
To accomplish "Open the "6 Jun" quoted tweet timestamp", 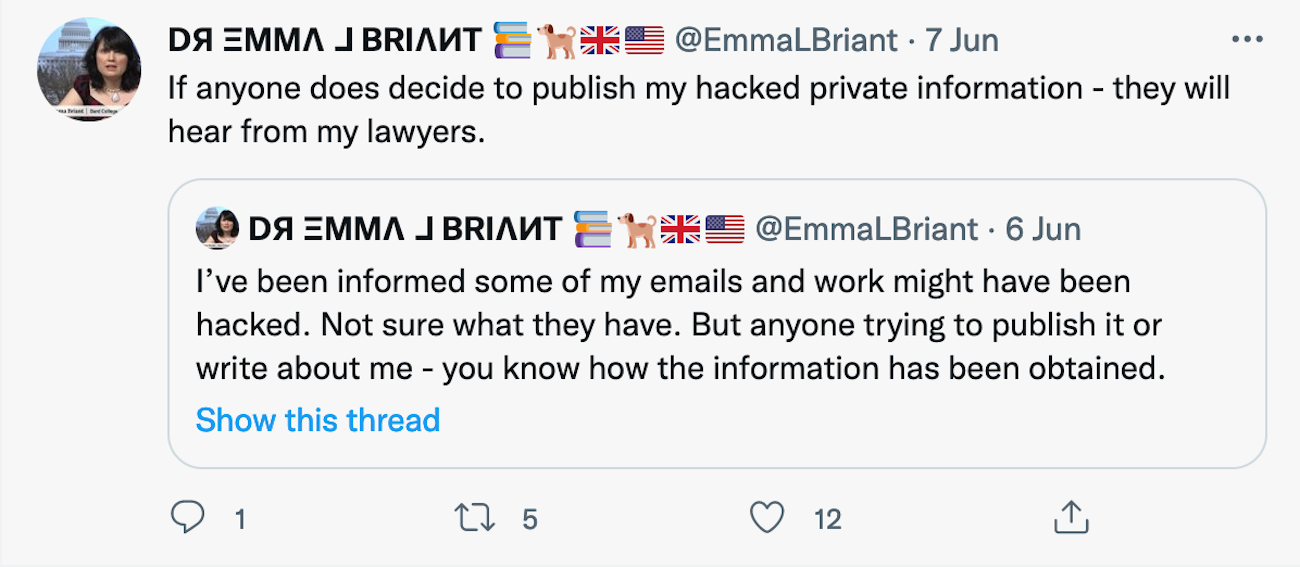I will coord(1043,229).
